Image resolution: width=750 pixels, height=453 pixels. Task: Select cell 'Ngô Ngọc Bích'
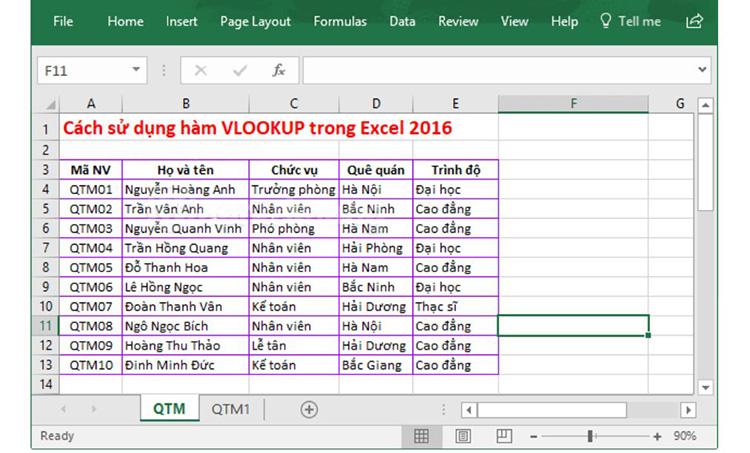click(186, 326)
